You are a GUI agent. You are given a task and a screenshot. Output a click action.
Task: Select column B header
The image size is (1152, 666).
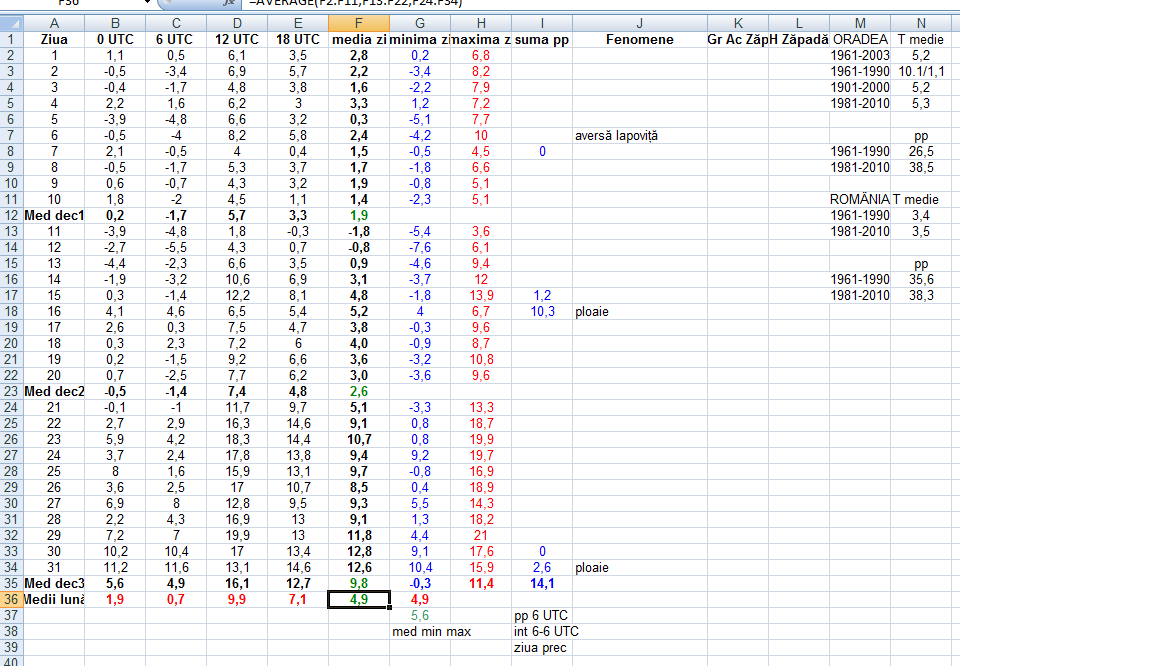point(115,24)
